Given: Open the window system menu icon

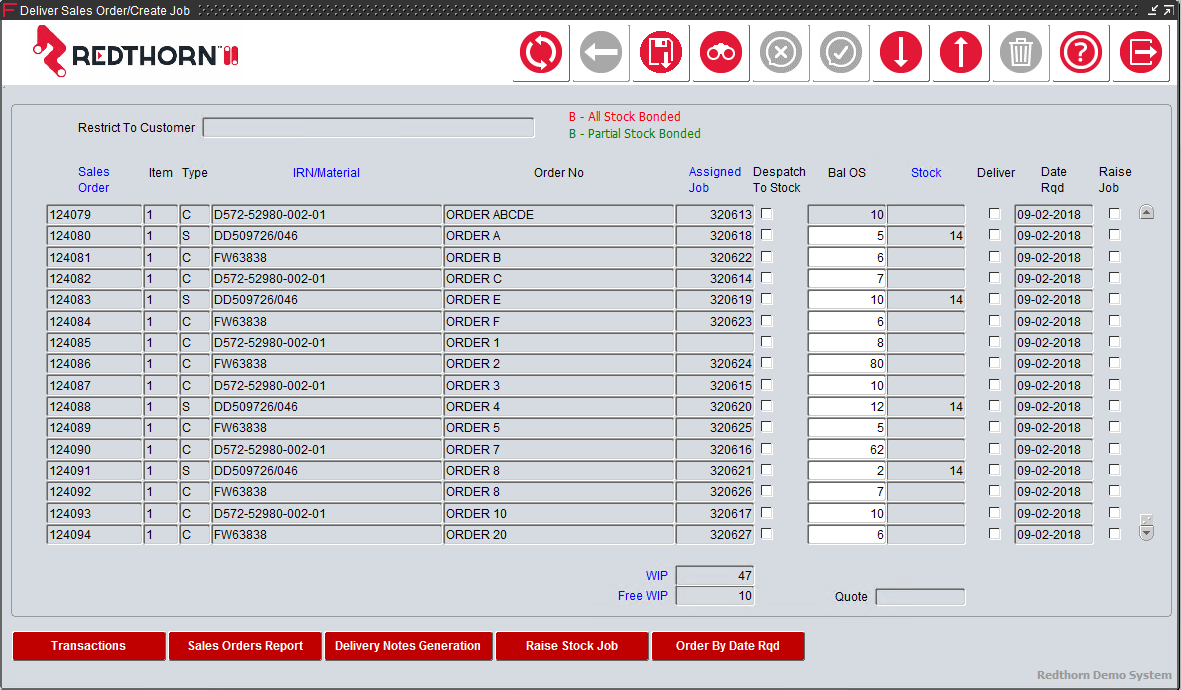Looking at the screenshot, I should coord(10,10).
